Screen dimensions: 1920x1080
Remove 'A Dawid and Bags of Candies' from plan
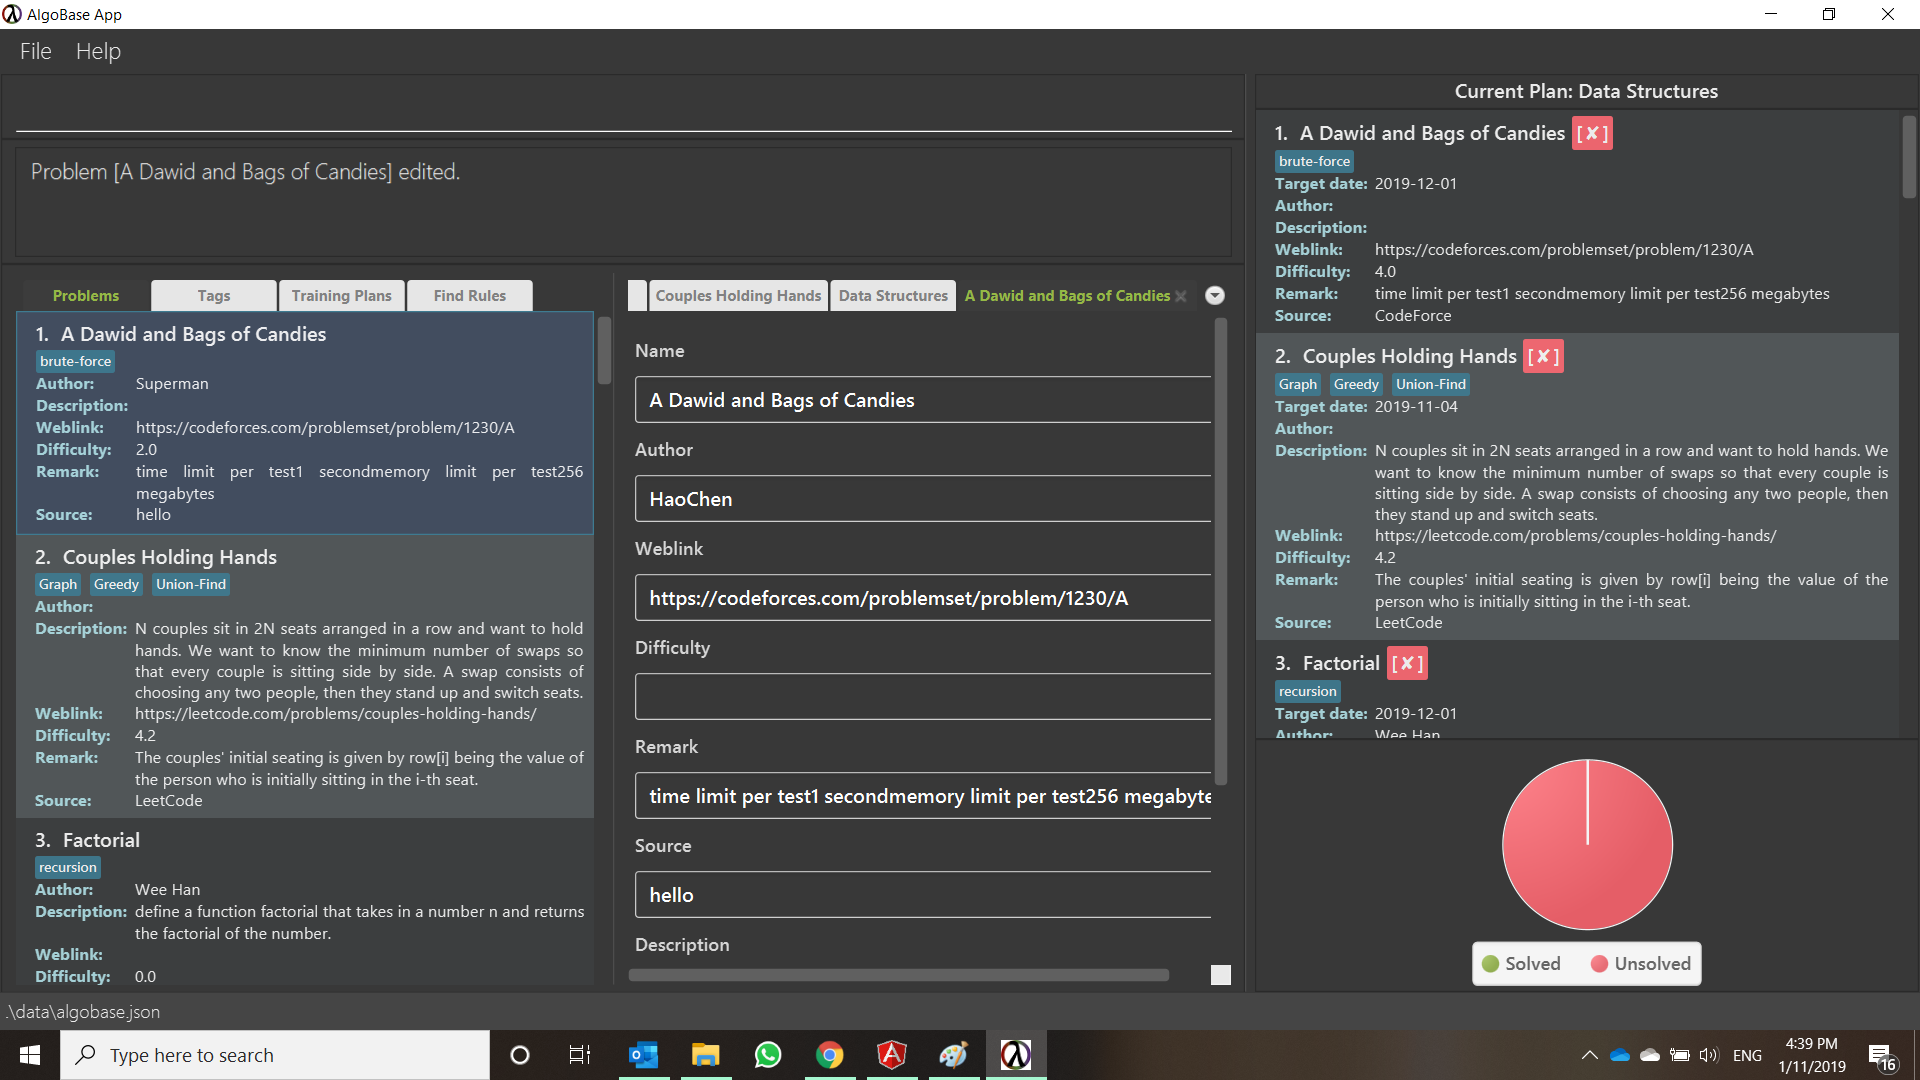[1591, 133]
